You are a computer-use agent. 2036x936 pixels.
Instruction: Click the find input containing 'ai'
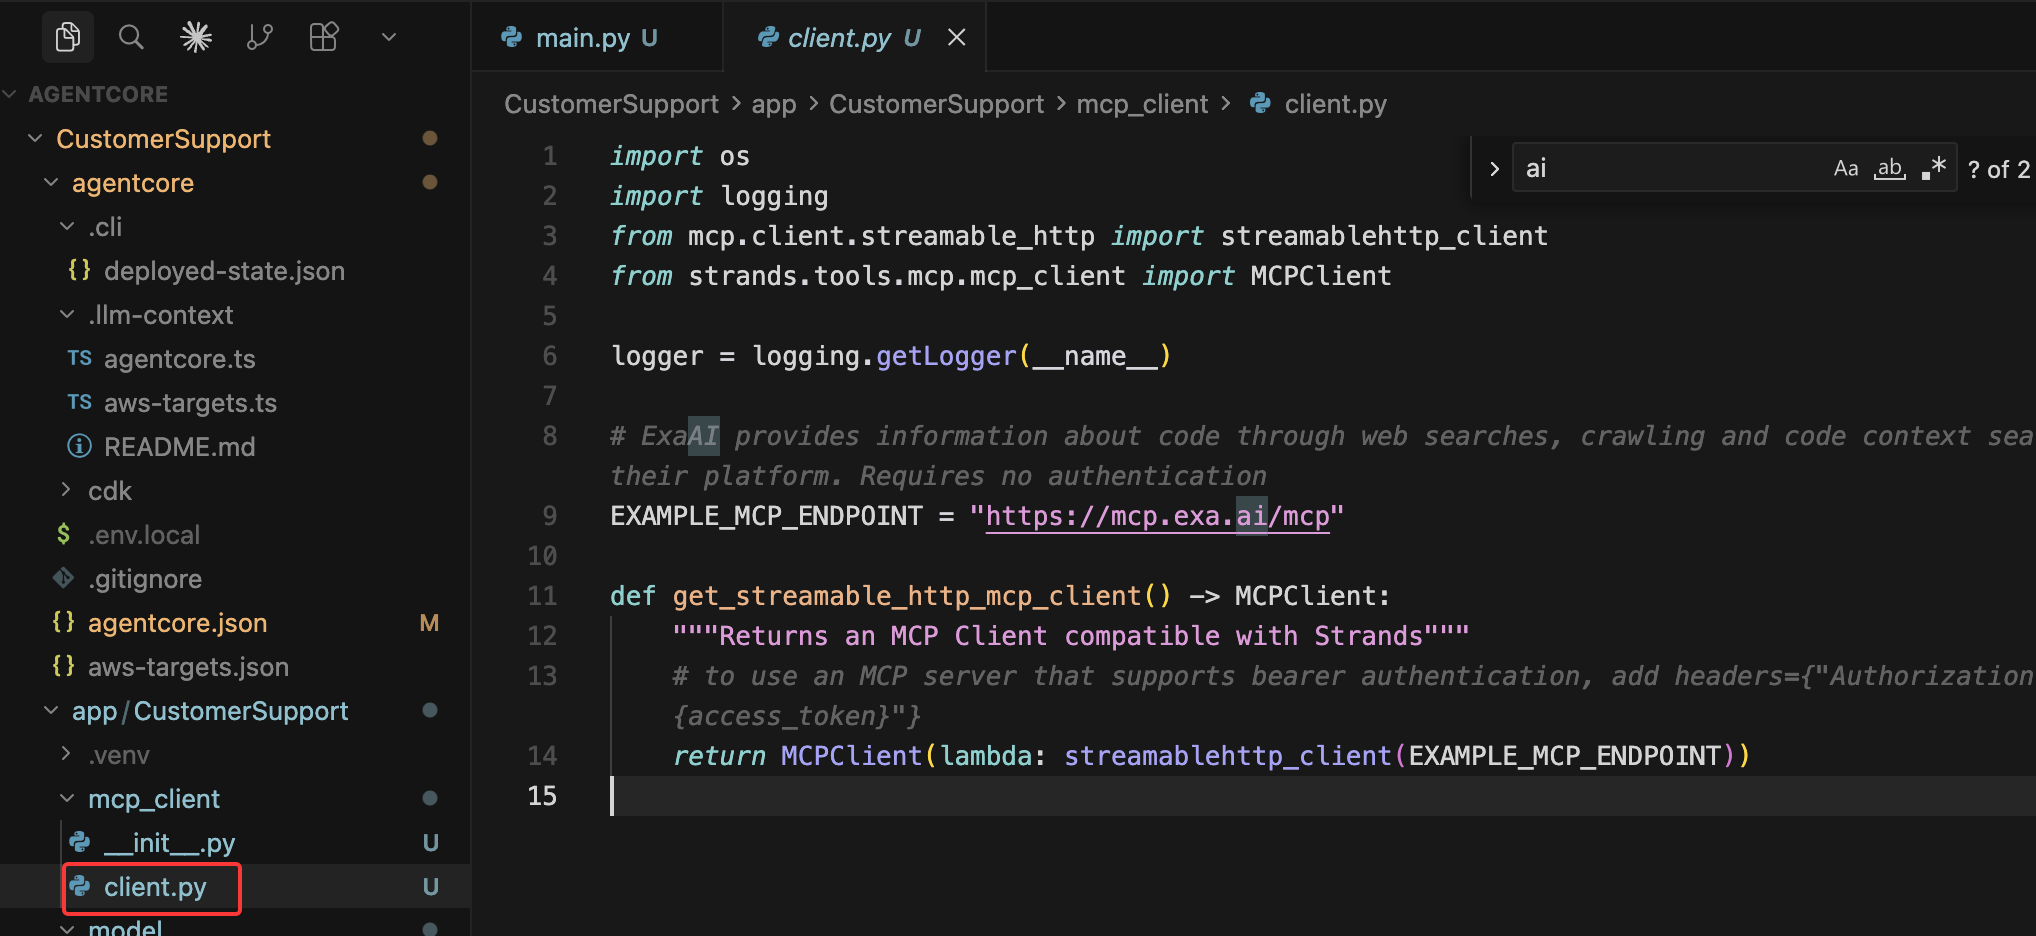click(1660, 169)
